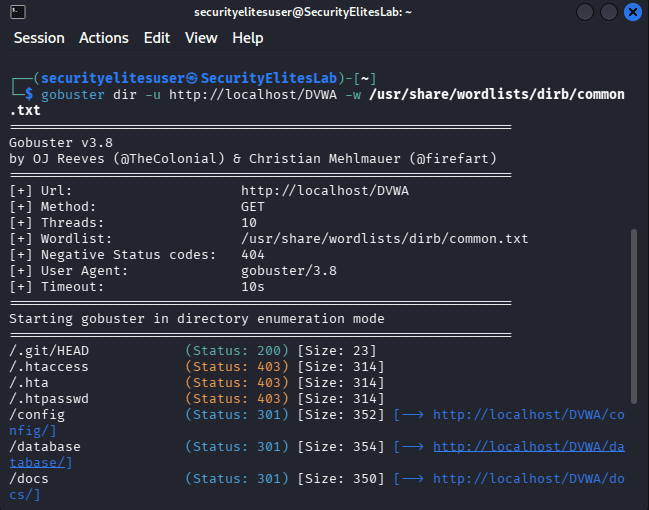Click Size: 352 on the /config row
The width and height of the screenshot is (649, 510).
341,414
